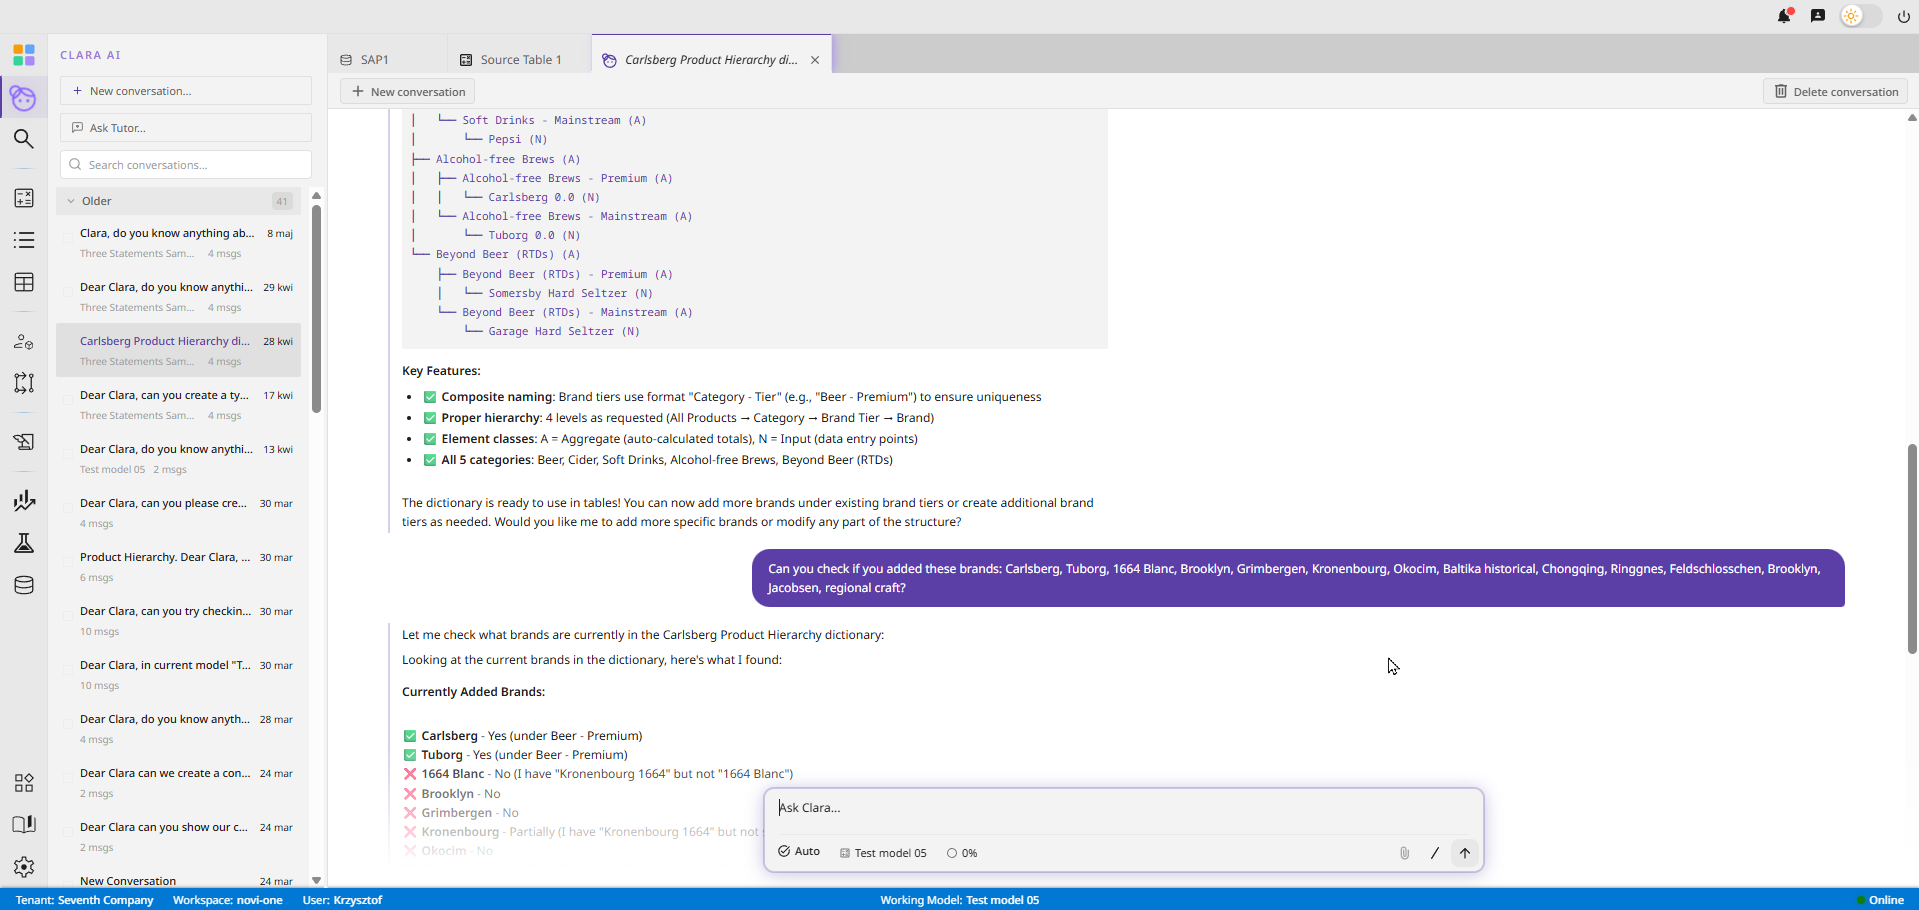Open the chart analytics icon in sidebar
1919x910 pixels.
click(x=24, y=501)
